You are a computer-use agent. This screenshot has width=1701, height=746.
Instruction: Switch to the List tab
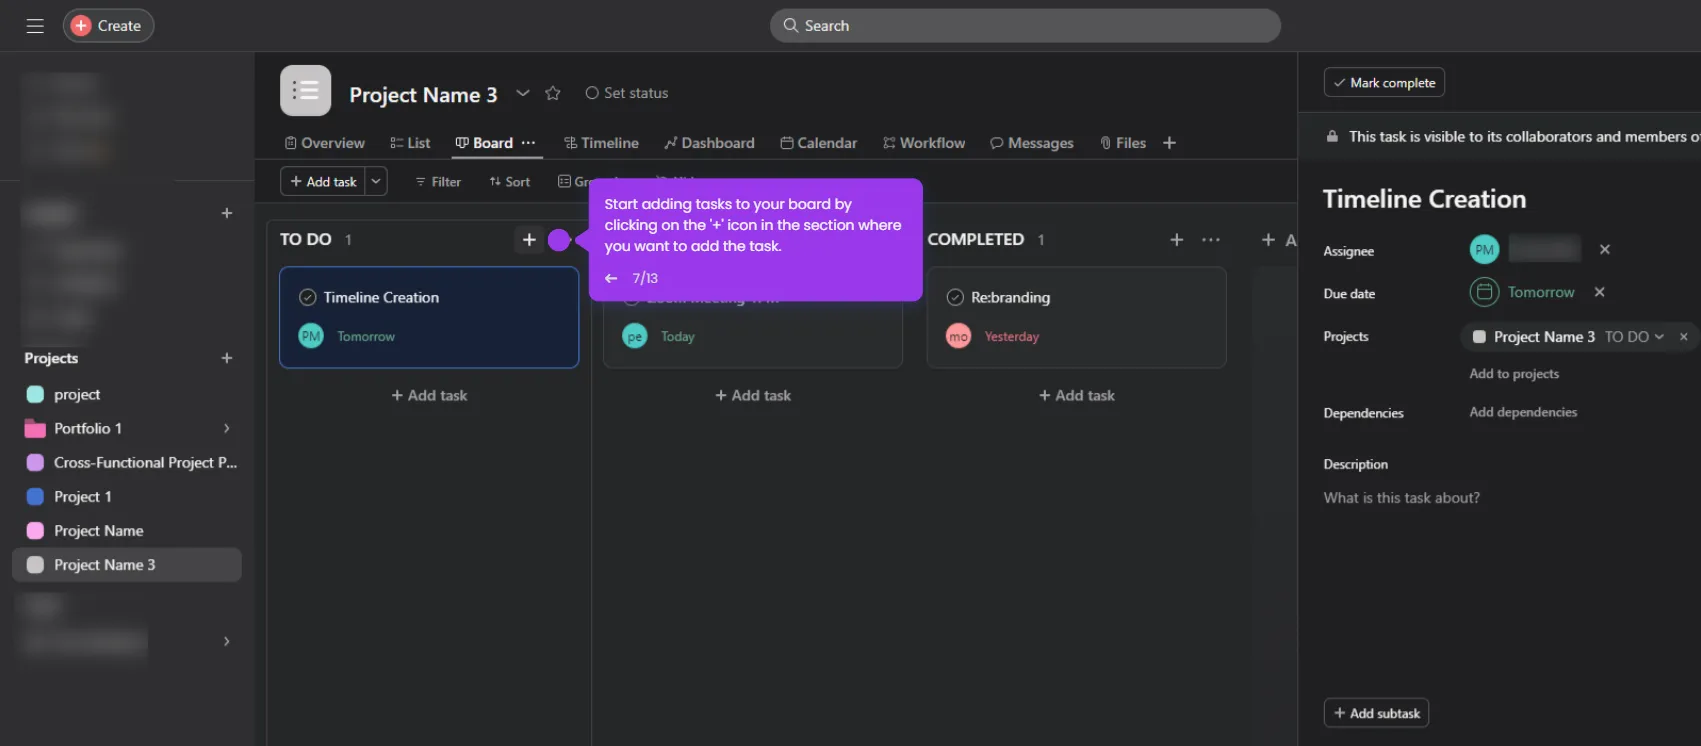tap(410, 143)
